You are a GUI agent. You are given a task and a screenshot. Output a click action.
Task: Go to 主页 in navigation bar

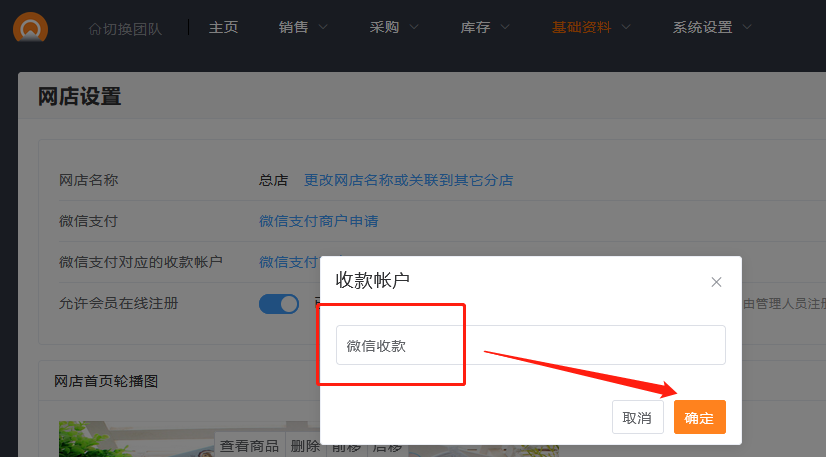(x=223, y=28)
